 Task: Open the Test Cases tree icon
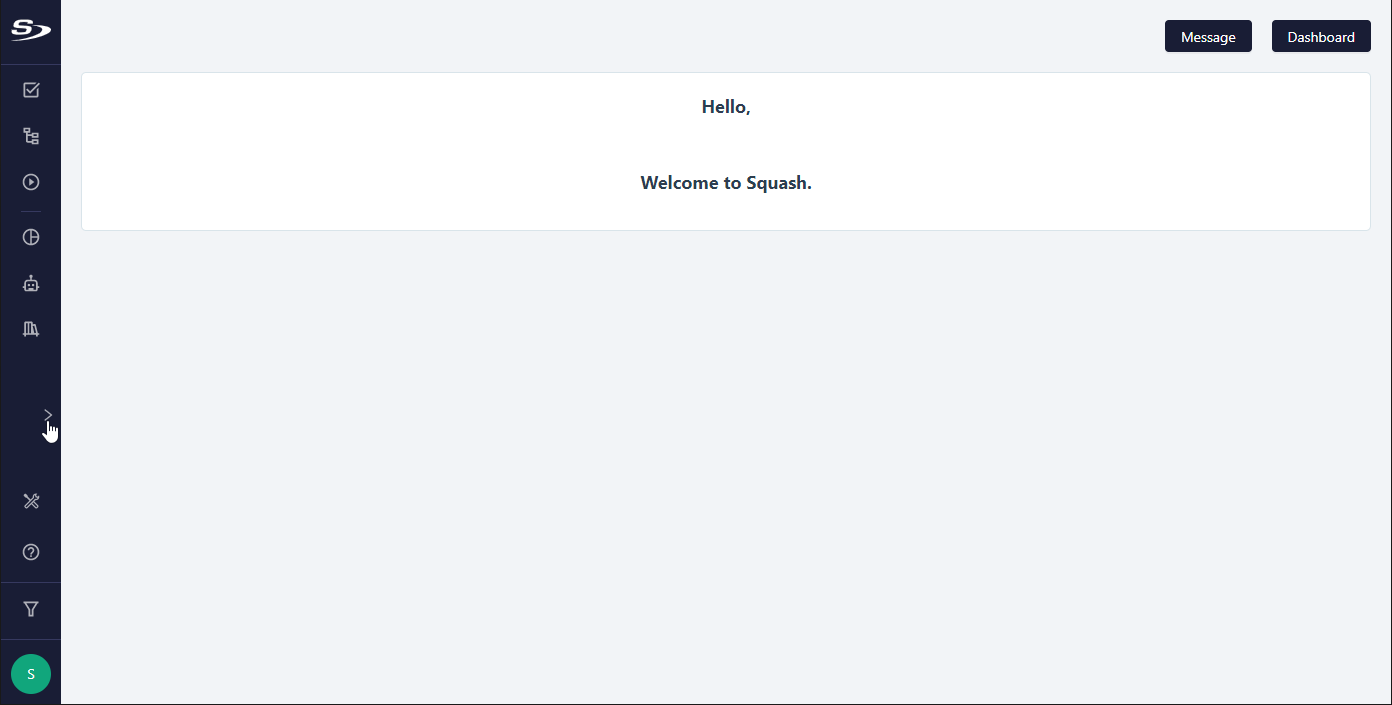point(31,136)
